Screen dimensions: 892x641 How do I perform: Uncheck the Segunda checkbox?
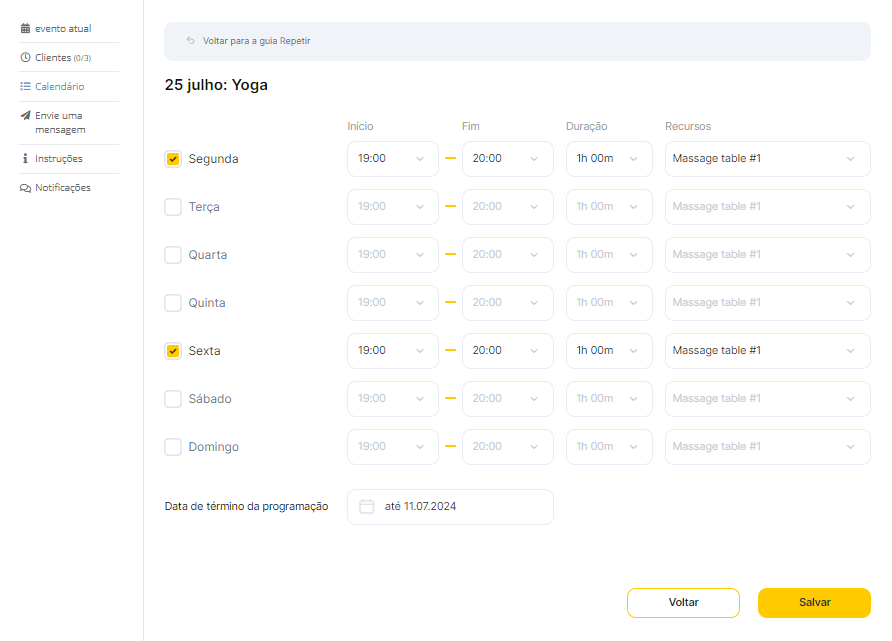tap(173, 159)
